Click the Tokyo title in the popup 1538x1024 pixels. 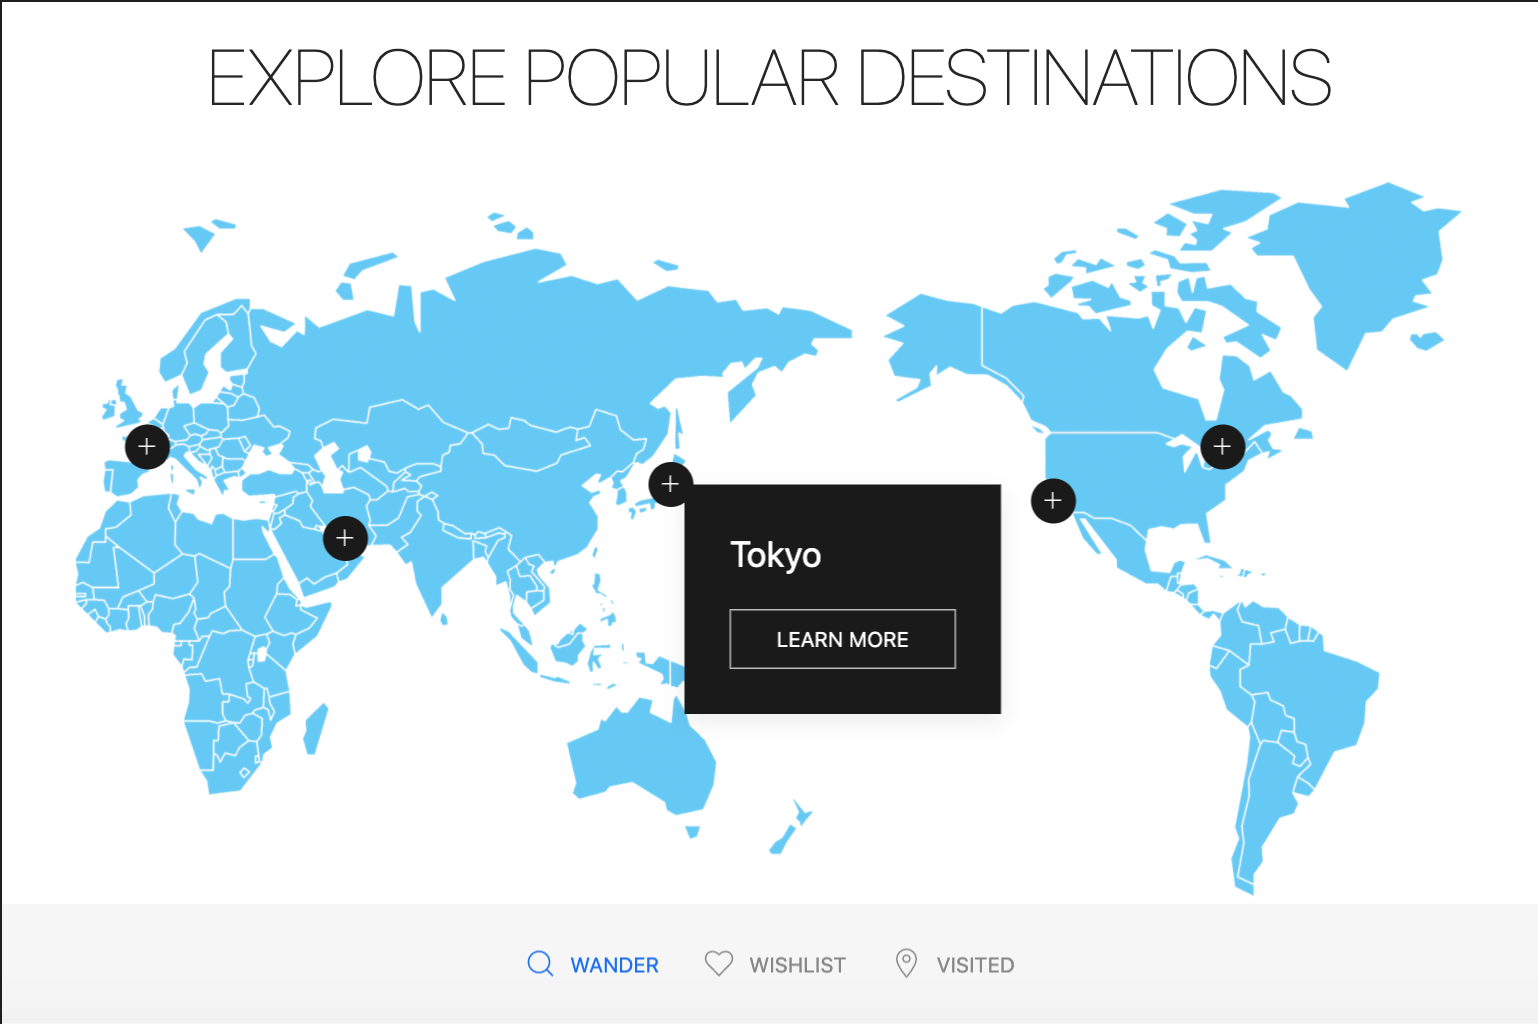pyautogui.click(x=776, y=555)
